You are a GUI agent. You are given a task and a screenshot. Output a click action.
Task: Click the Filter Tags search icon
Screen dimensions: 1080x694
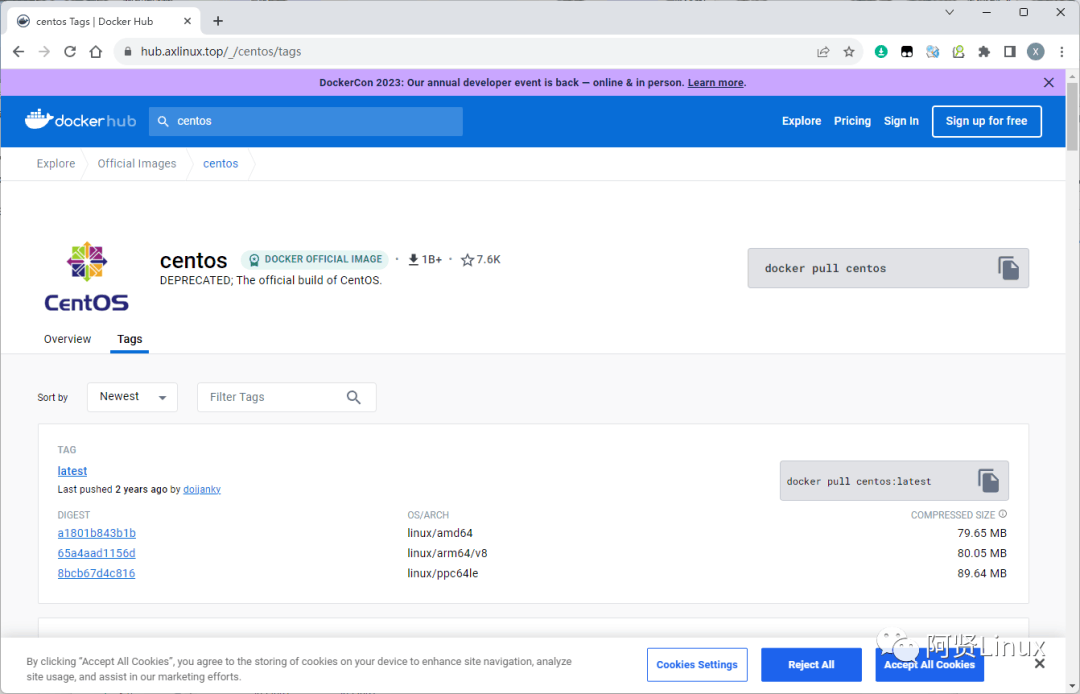point(353,397)
